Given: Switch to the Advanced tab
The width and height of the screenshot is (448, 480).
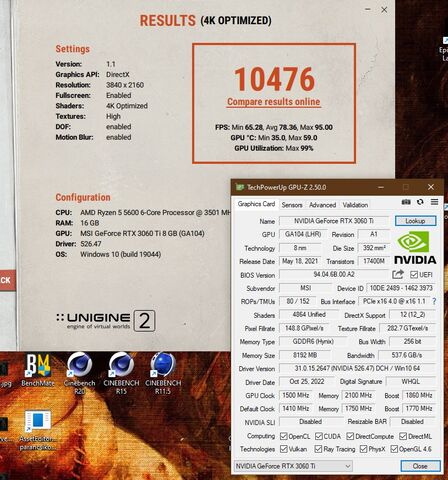Looking at the screenshot, I should click(x=322, y=205).
